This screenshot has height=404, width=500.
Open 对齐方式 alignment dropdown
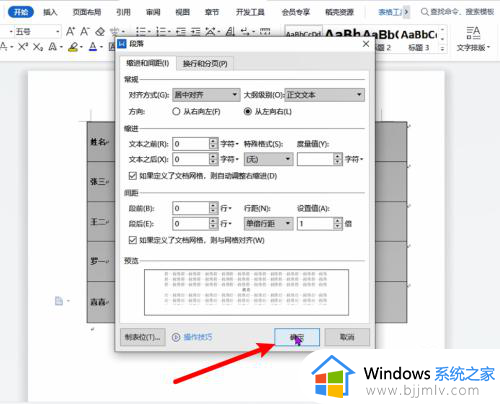point(206,95)
